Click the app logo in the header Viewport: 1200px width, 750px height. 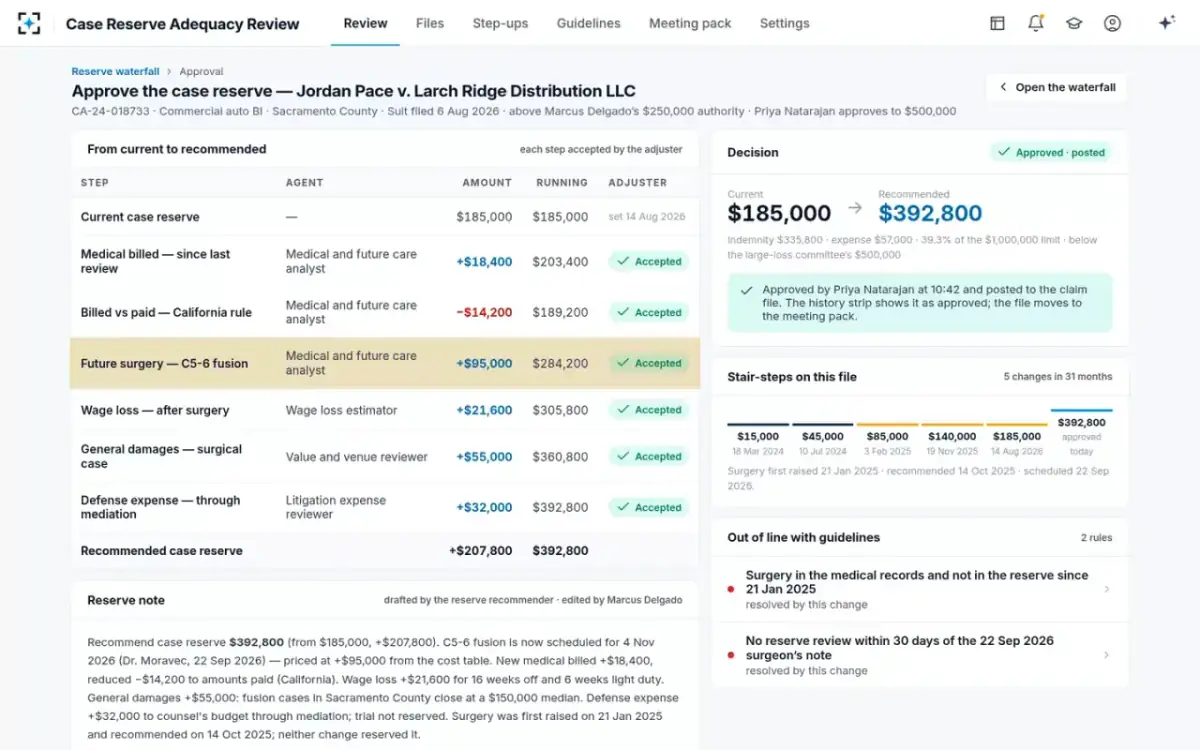coord(29,23)
